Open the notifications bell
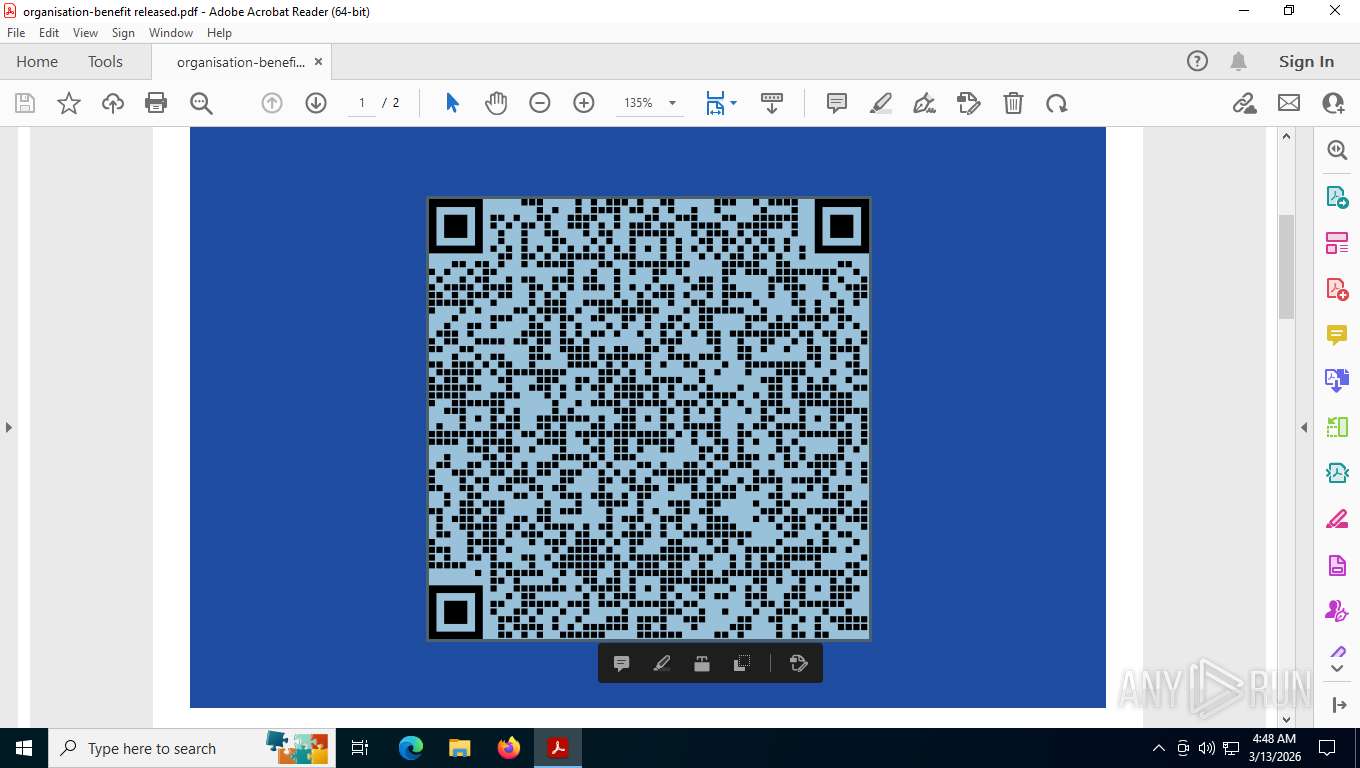 pyautogui.click(x=1238, y=61)
